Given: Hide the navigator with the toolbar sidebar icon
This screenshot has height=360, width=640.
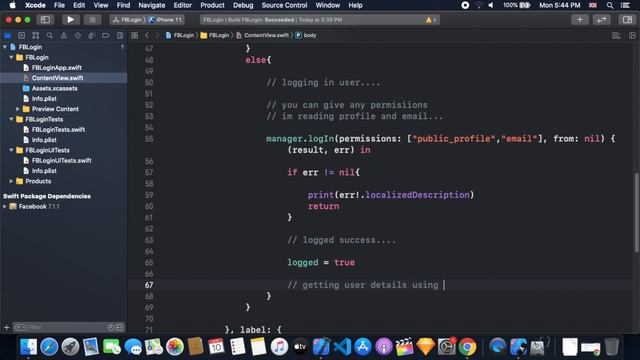Looking at the screenshot, I should 45,20.
